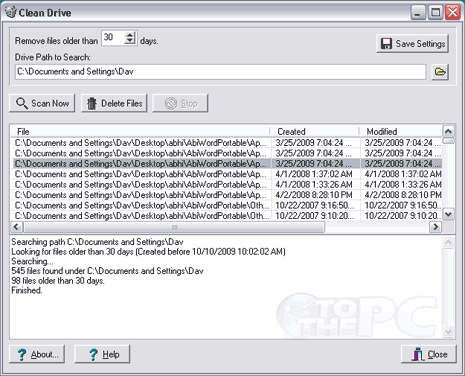Select the file row created 4/2/2008 8:28:10 PM

coord(227,195)
